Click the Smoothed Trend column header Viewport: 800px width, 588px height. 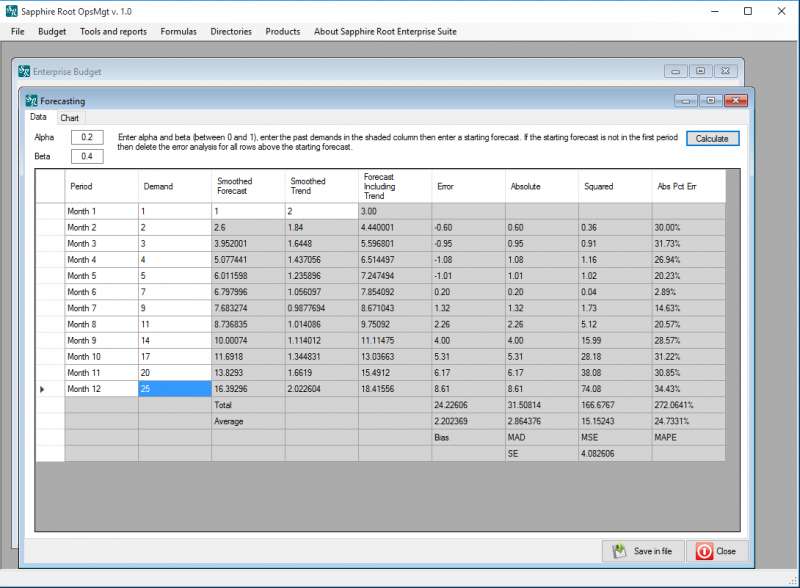[x=322, y=186]
